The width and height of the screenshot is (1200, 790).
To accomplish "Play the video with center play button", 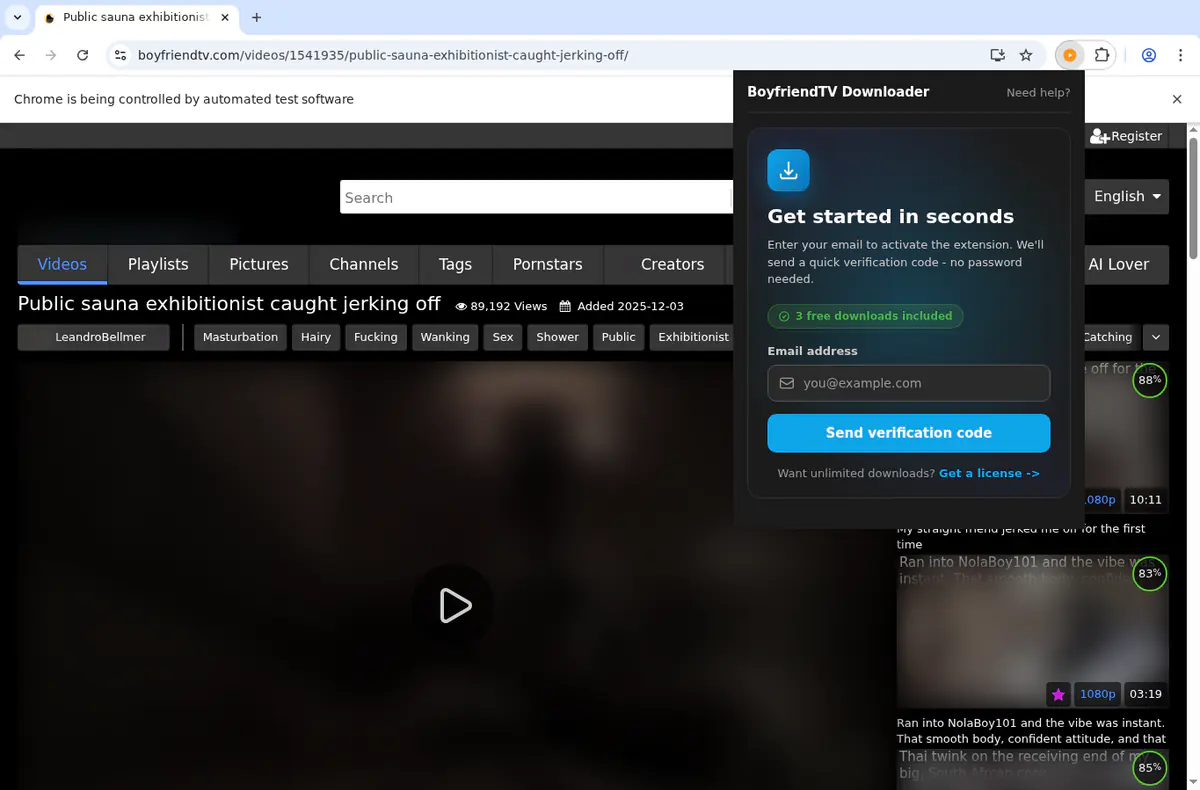I will coord(455,605).
